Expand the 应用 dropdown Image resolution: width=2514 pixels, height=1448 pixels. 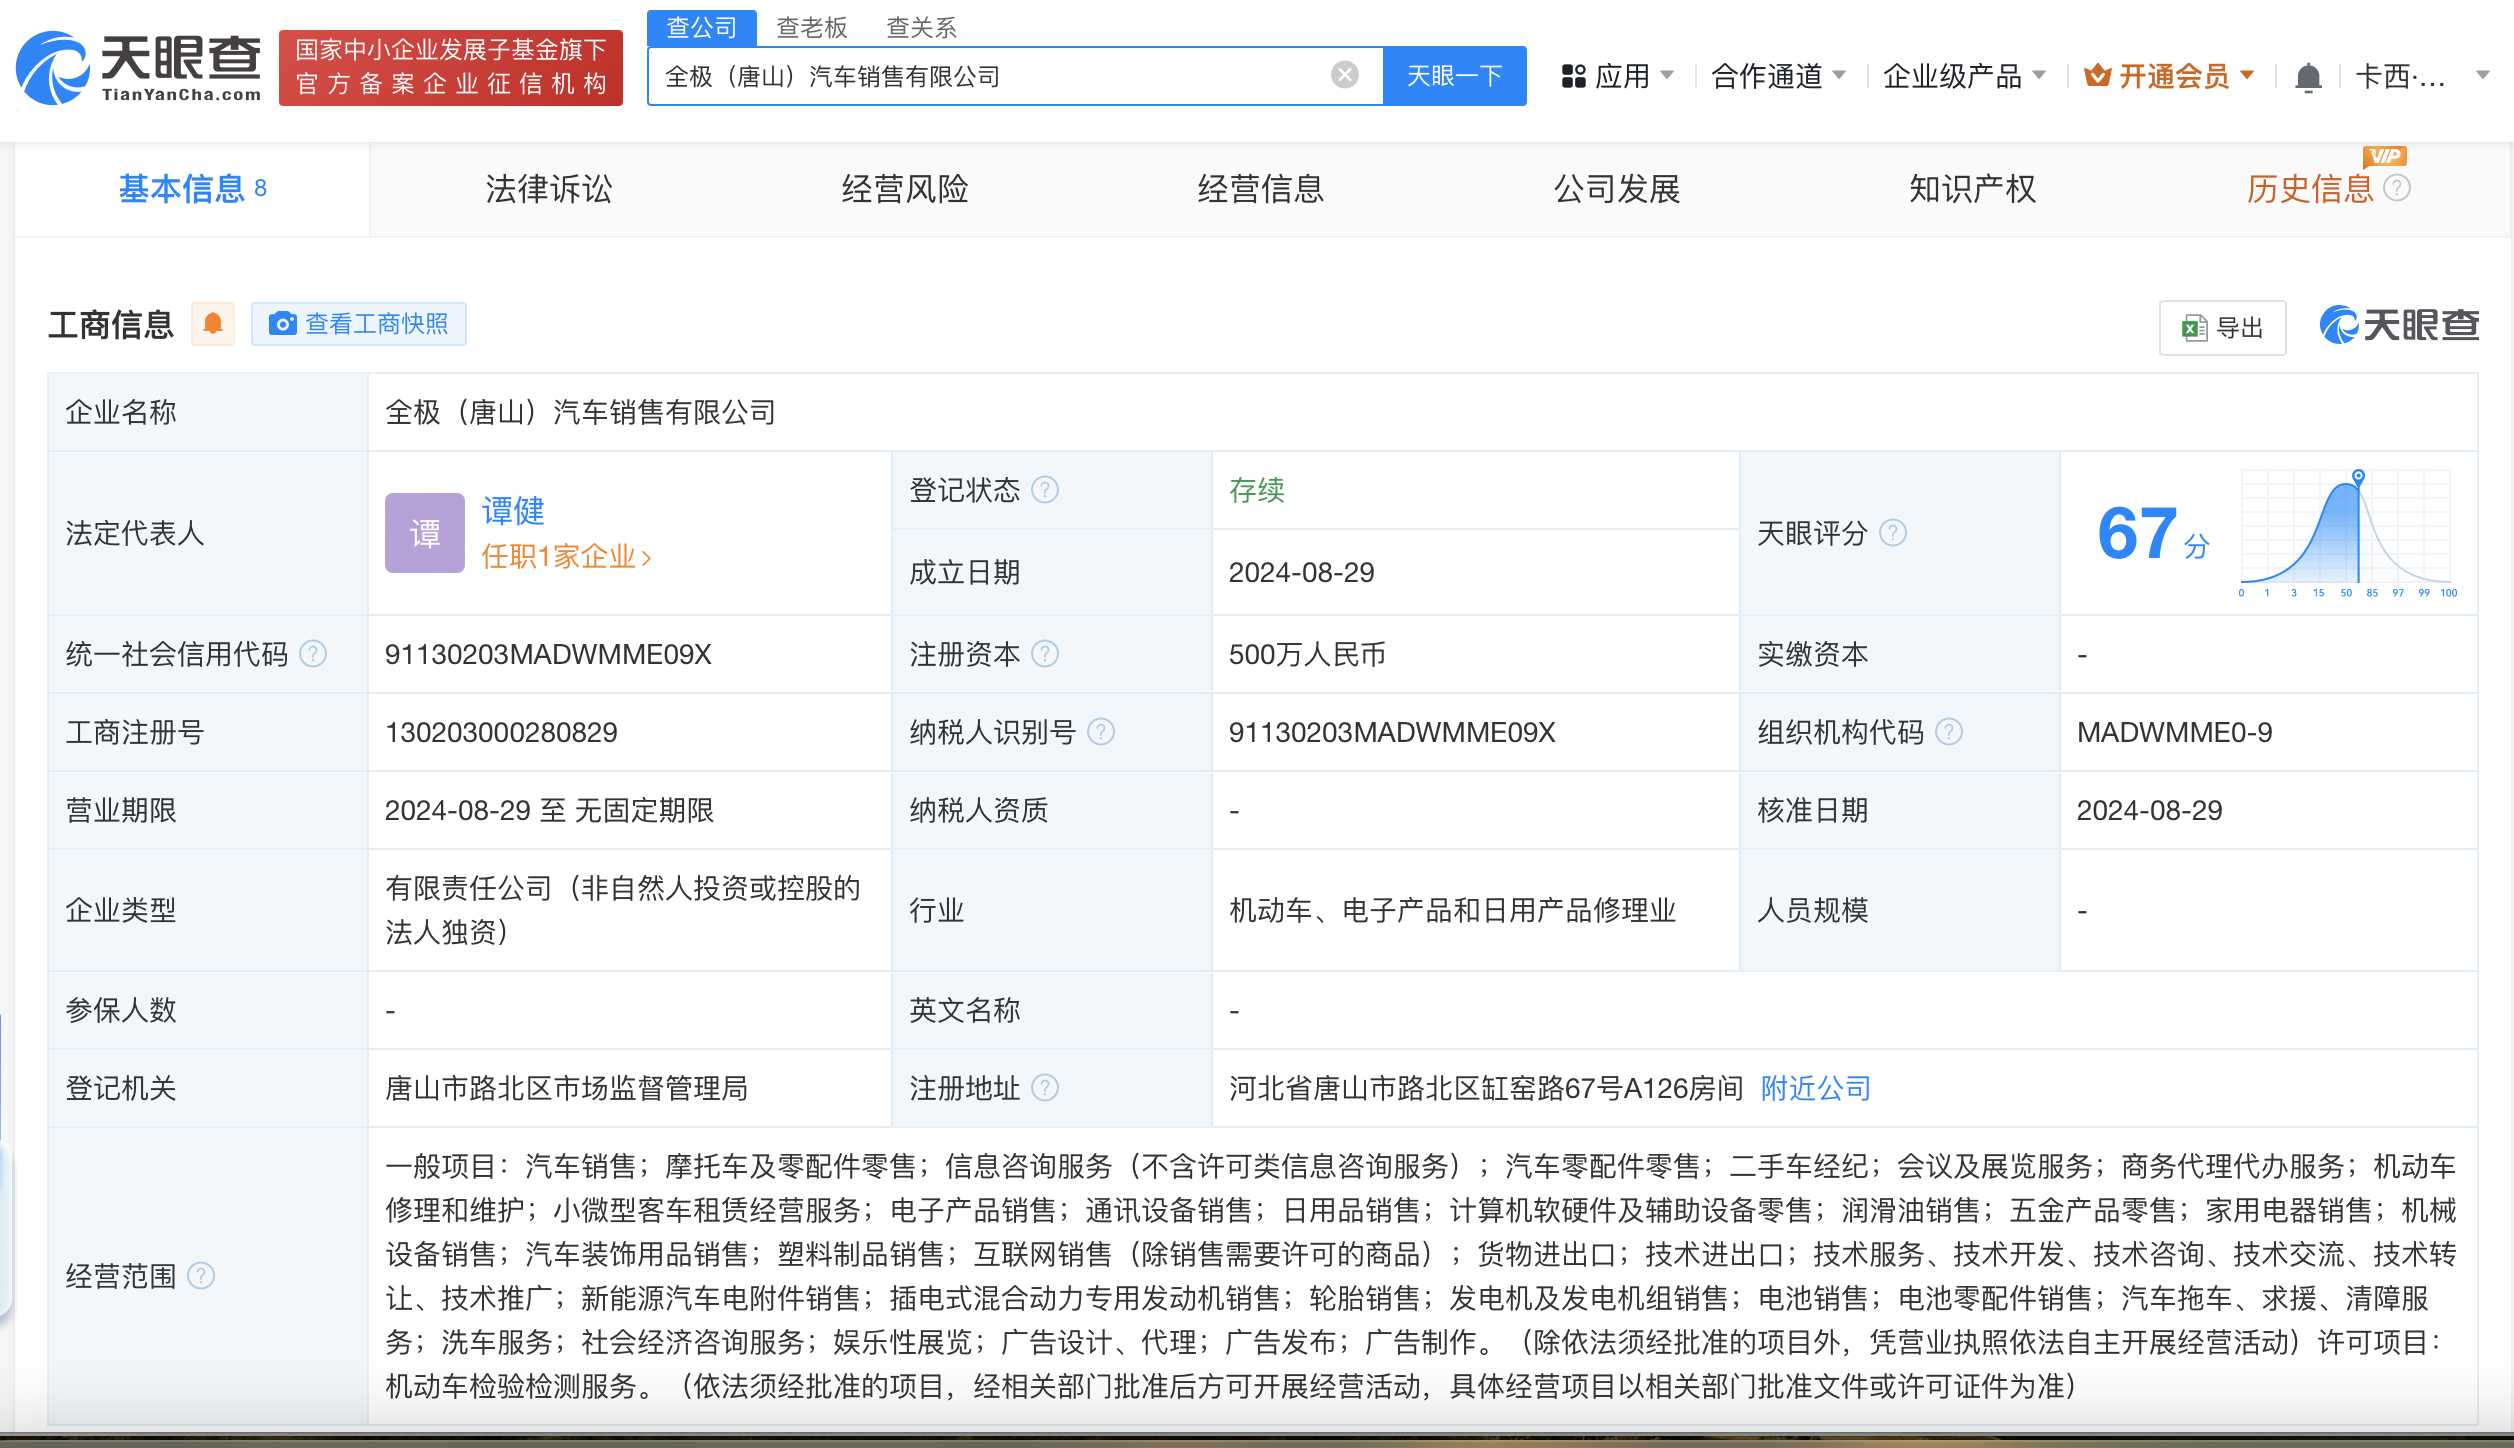(1627, 75)
